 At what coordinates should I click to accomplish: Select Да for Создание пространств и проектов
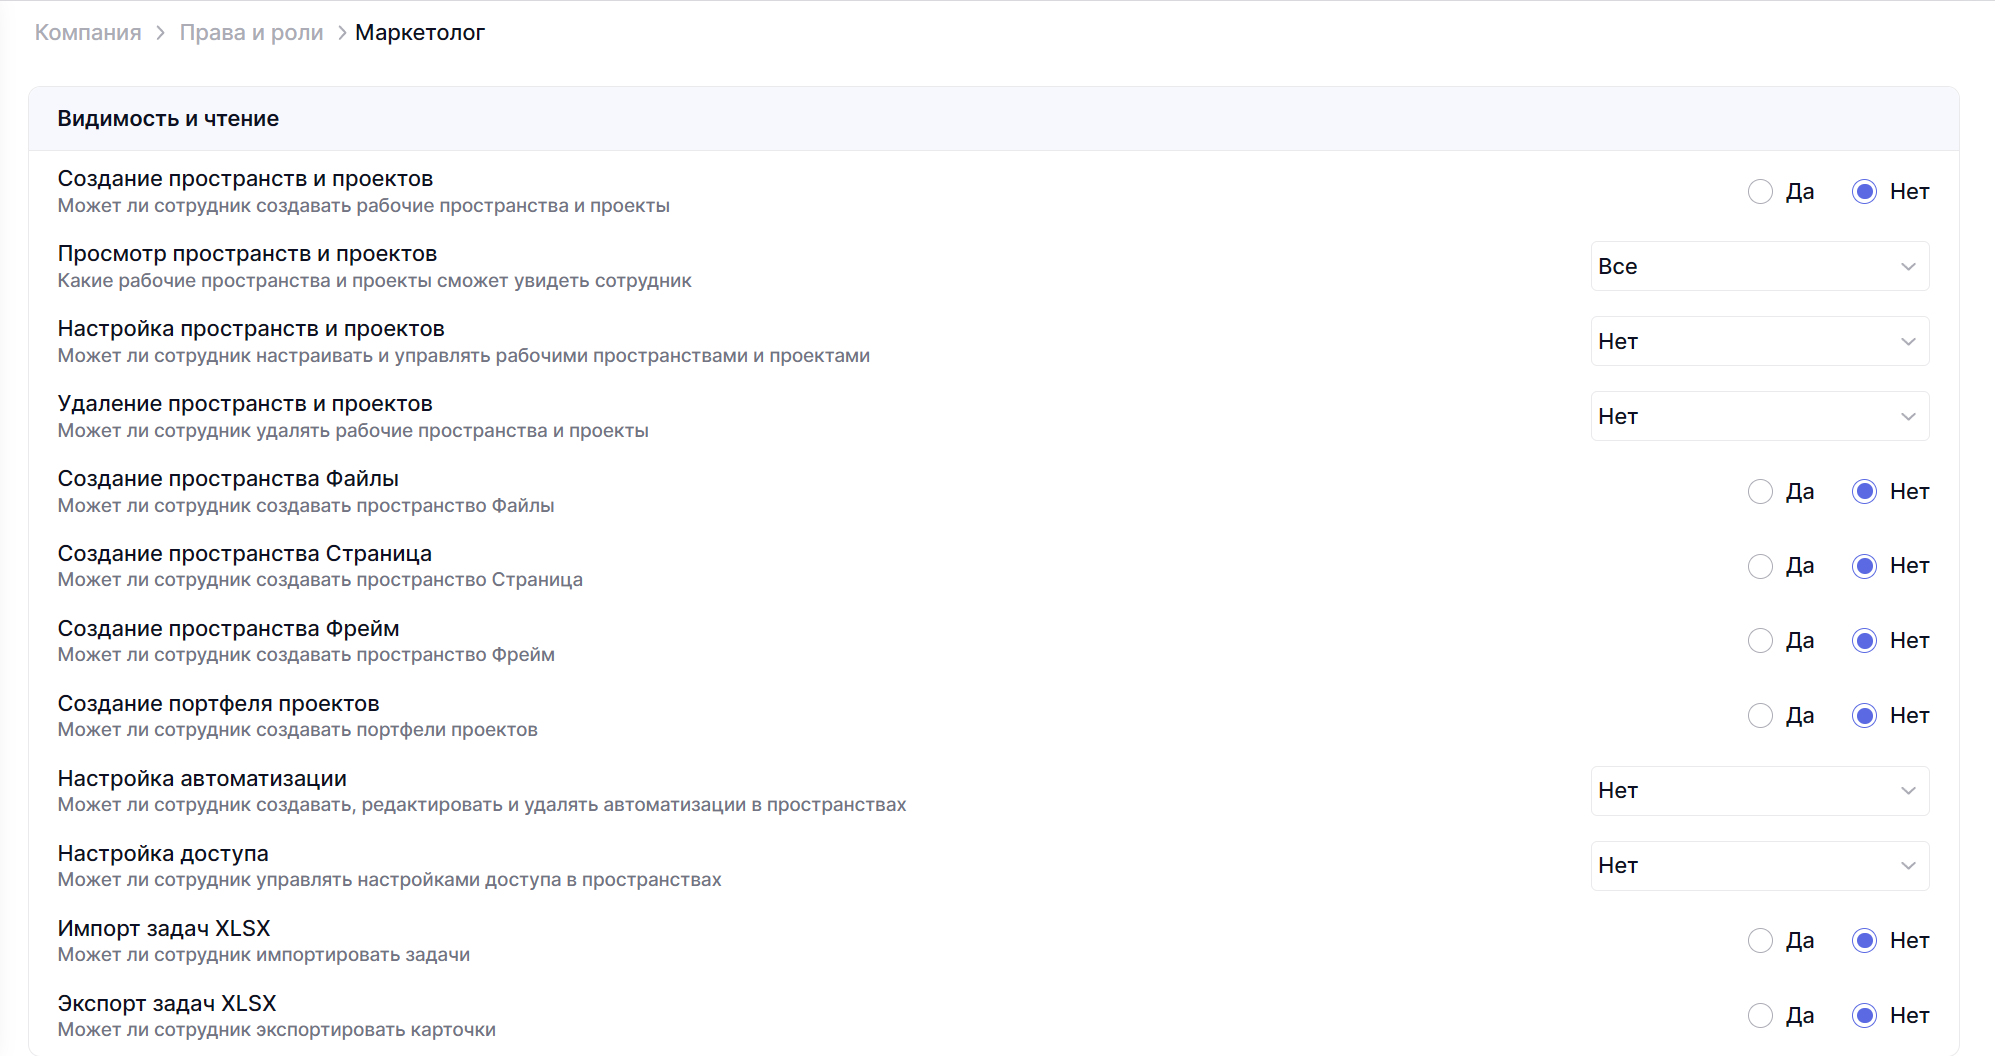pos(1760,192)
